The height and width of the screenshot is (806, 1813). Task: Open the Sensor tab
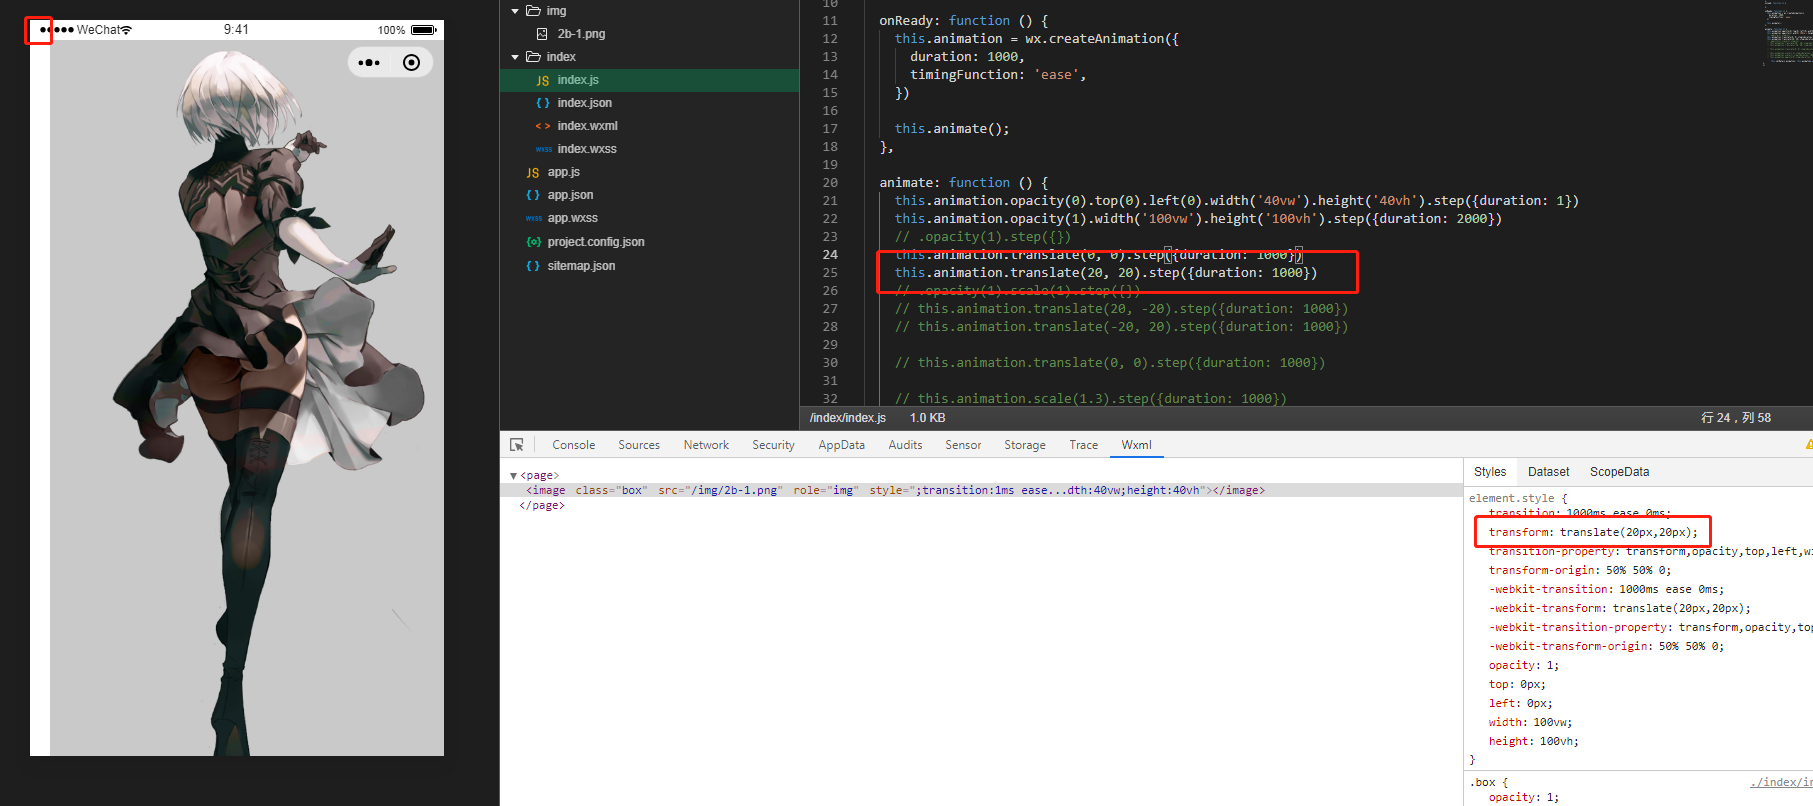pyautogui.click(x=963, y=445)
